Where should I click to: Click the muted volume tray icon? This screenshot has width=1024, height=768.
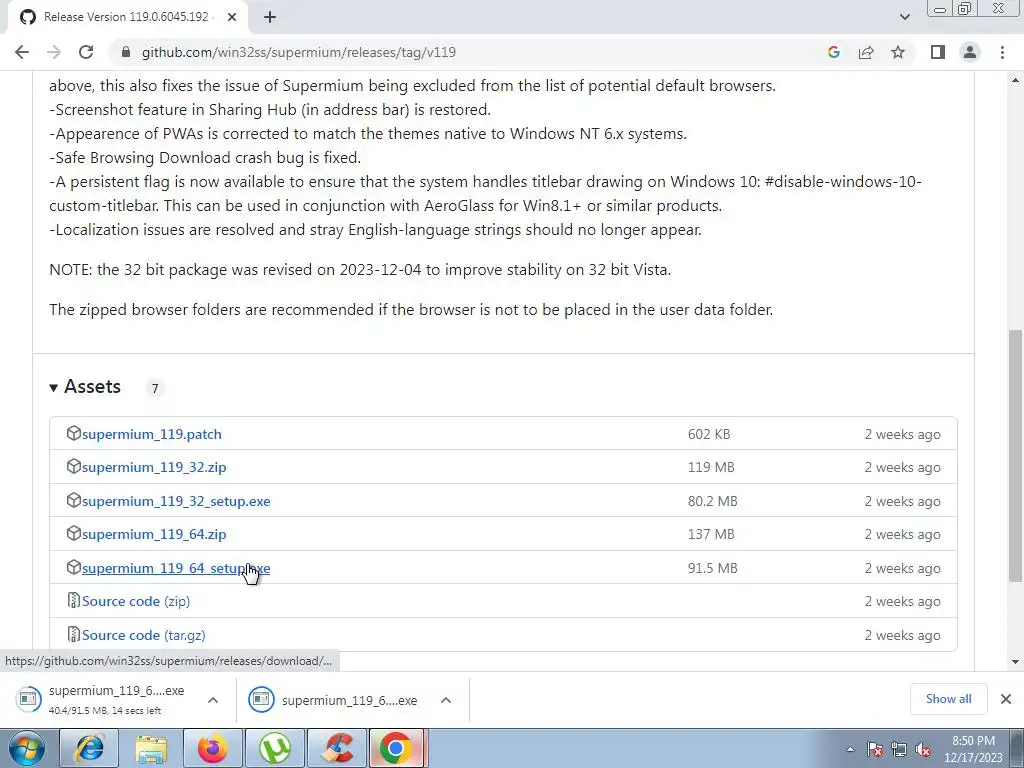(923, 750)
